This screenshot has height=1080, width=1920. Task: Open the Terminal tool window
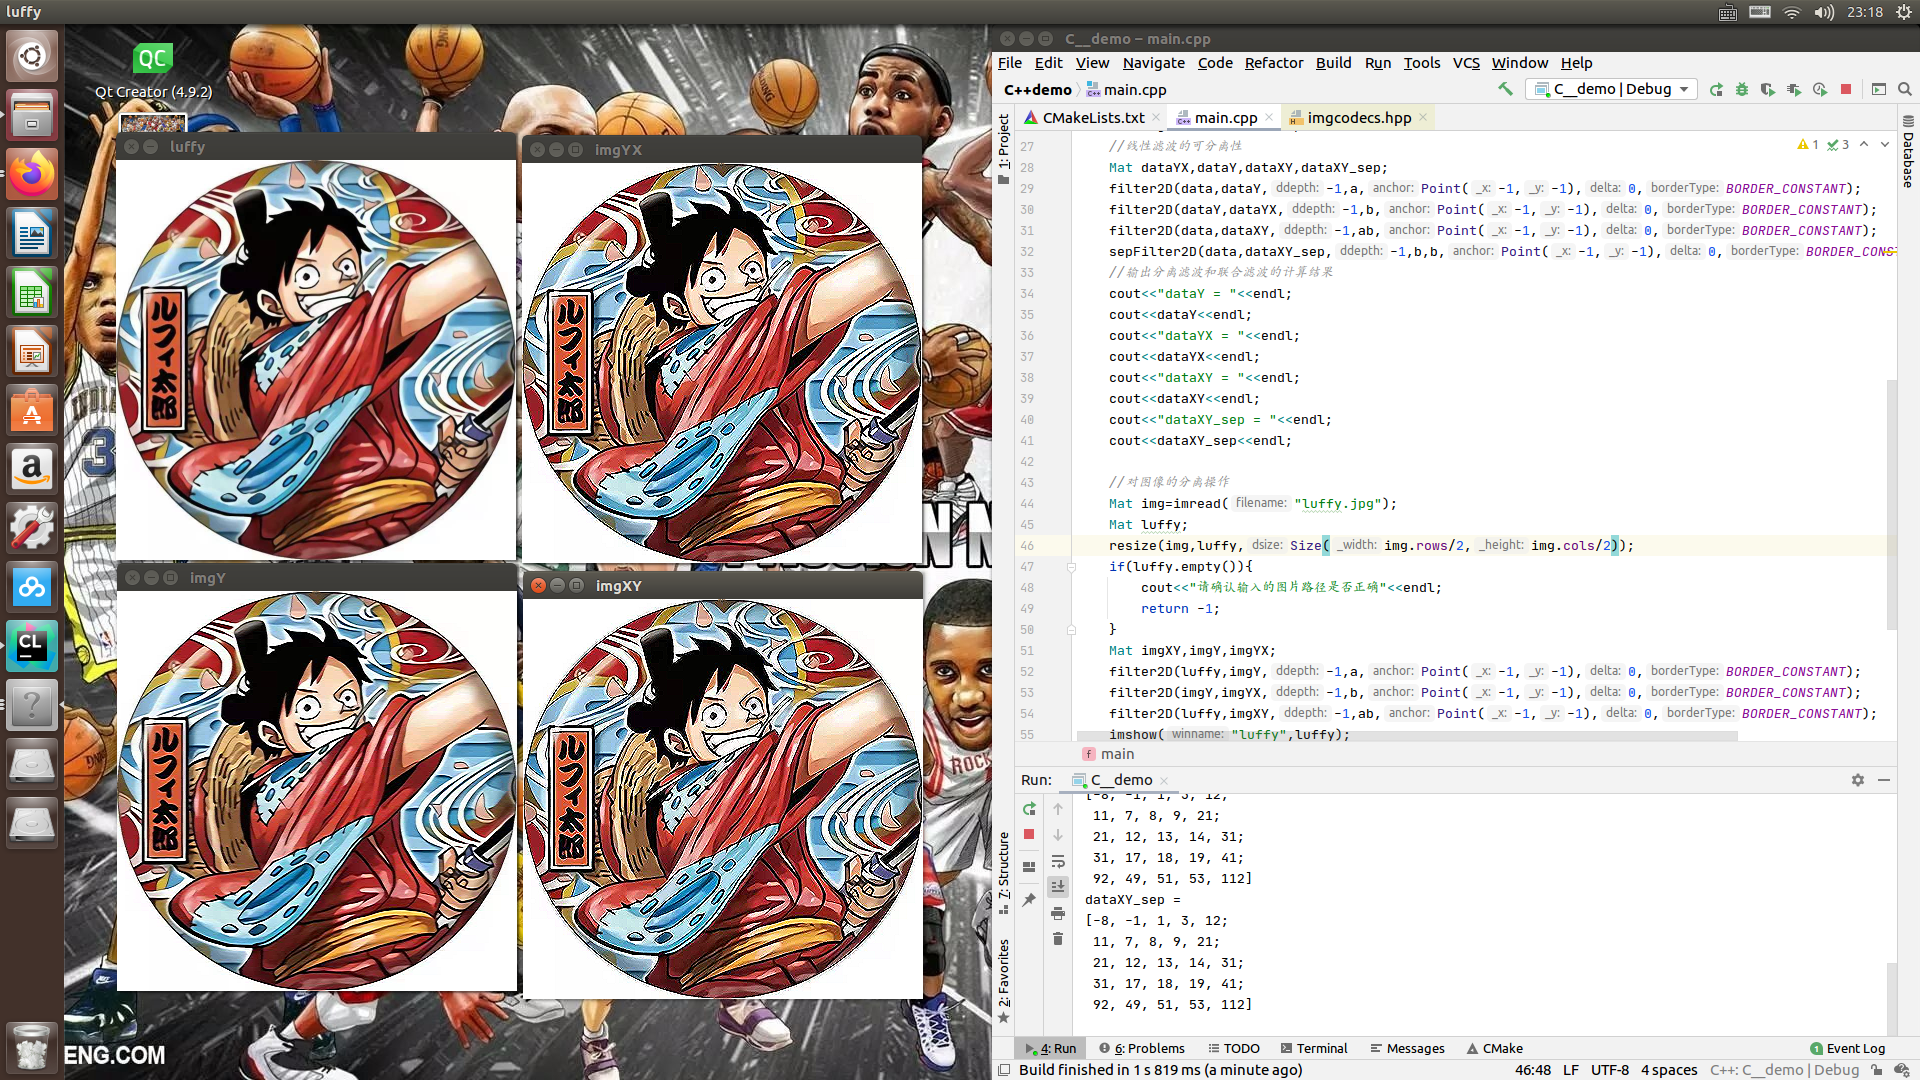[x=1314, y=1048]
